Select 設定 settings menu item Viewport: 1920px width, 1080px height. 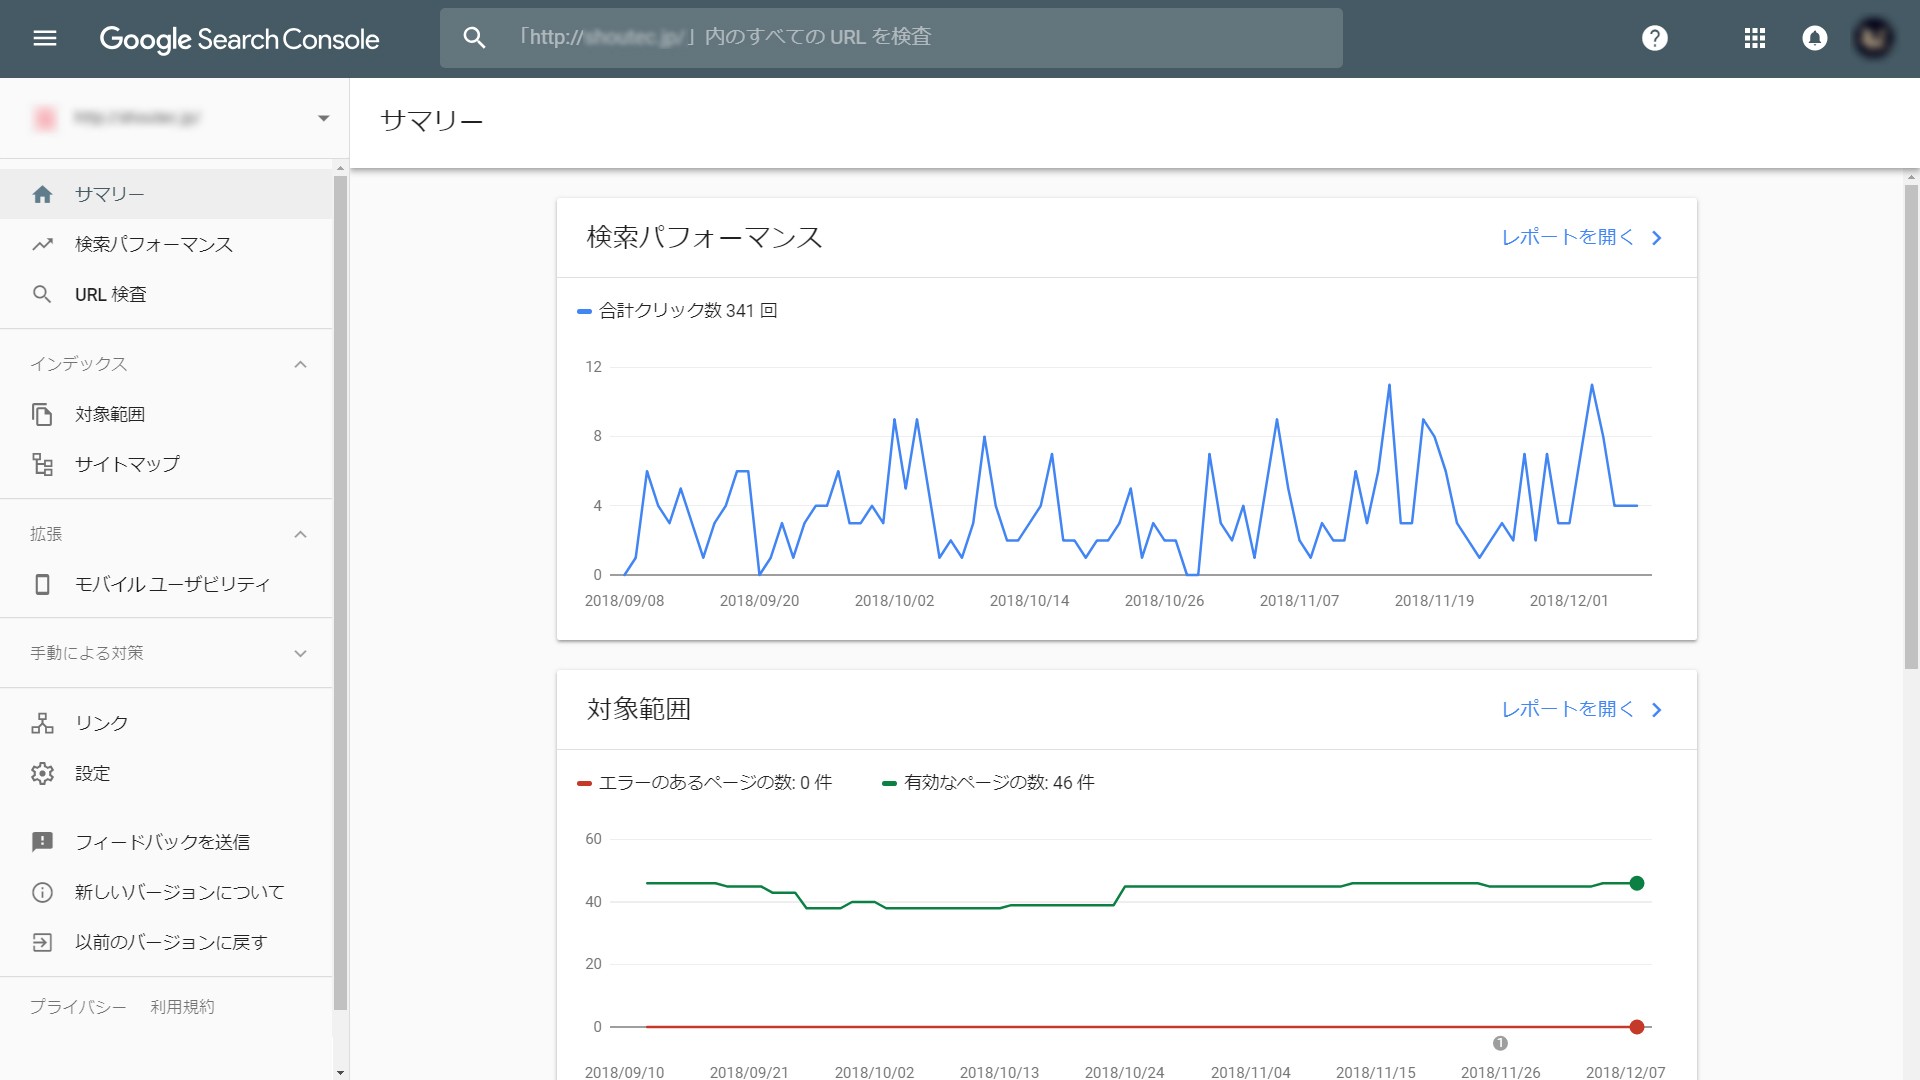coord(92,773)
